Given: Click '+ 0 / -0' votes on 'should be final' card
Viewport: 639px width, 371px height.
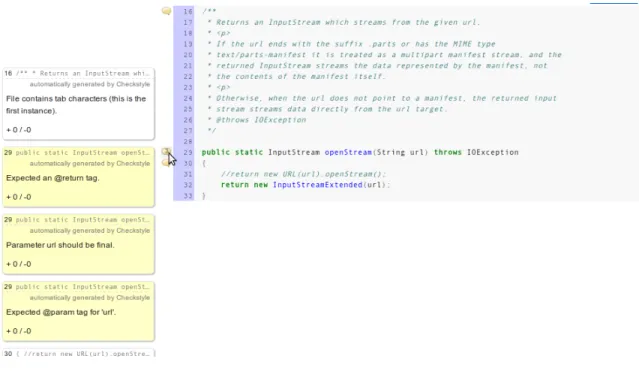Looking at the screenshot, I should [x=19, y=264].
